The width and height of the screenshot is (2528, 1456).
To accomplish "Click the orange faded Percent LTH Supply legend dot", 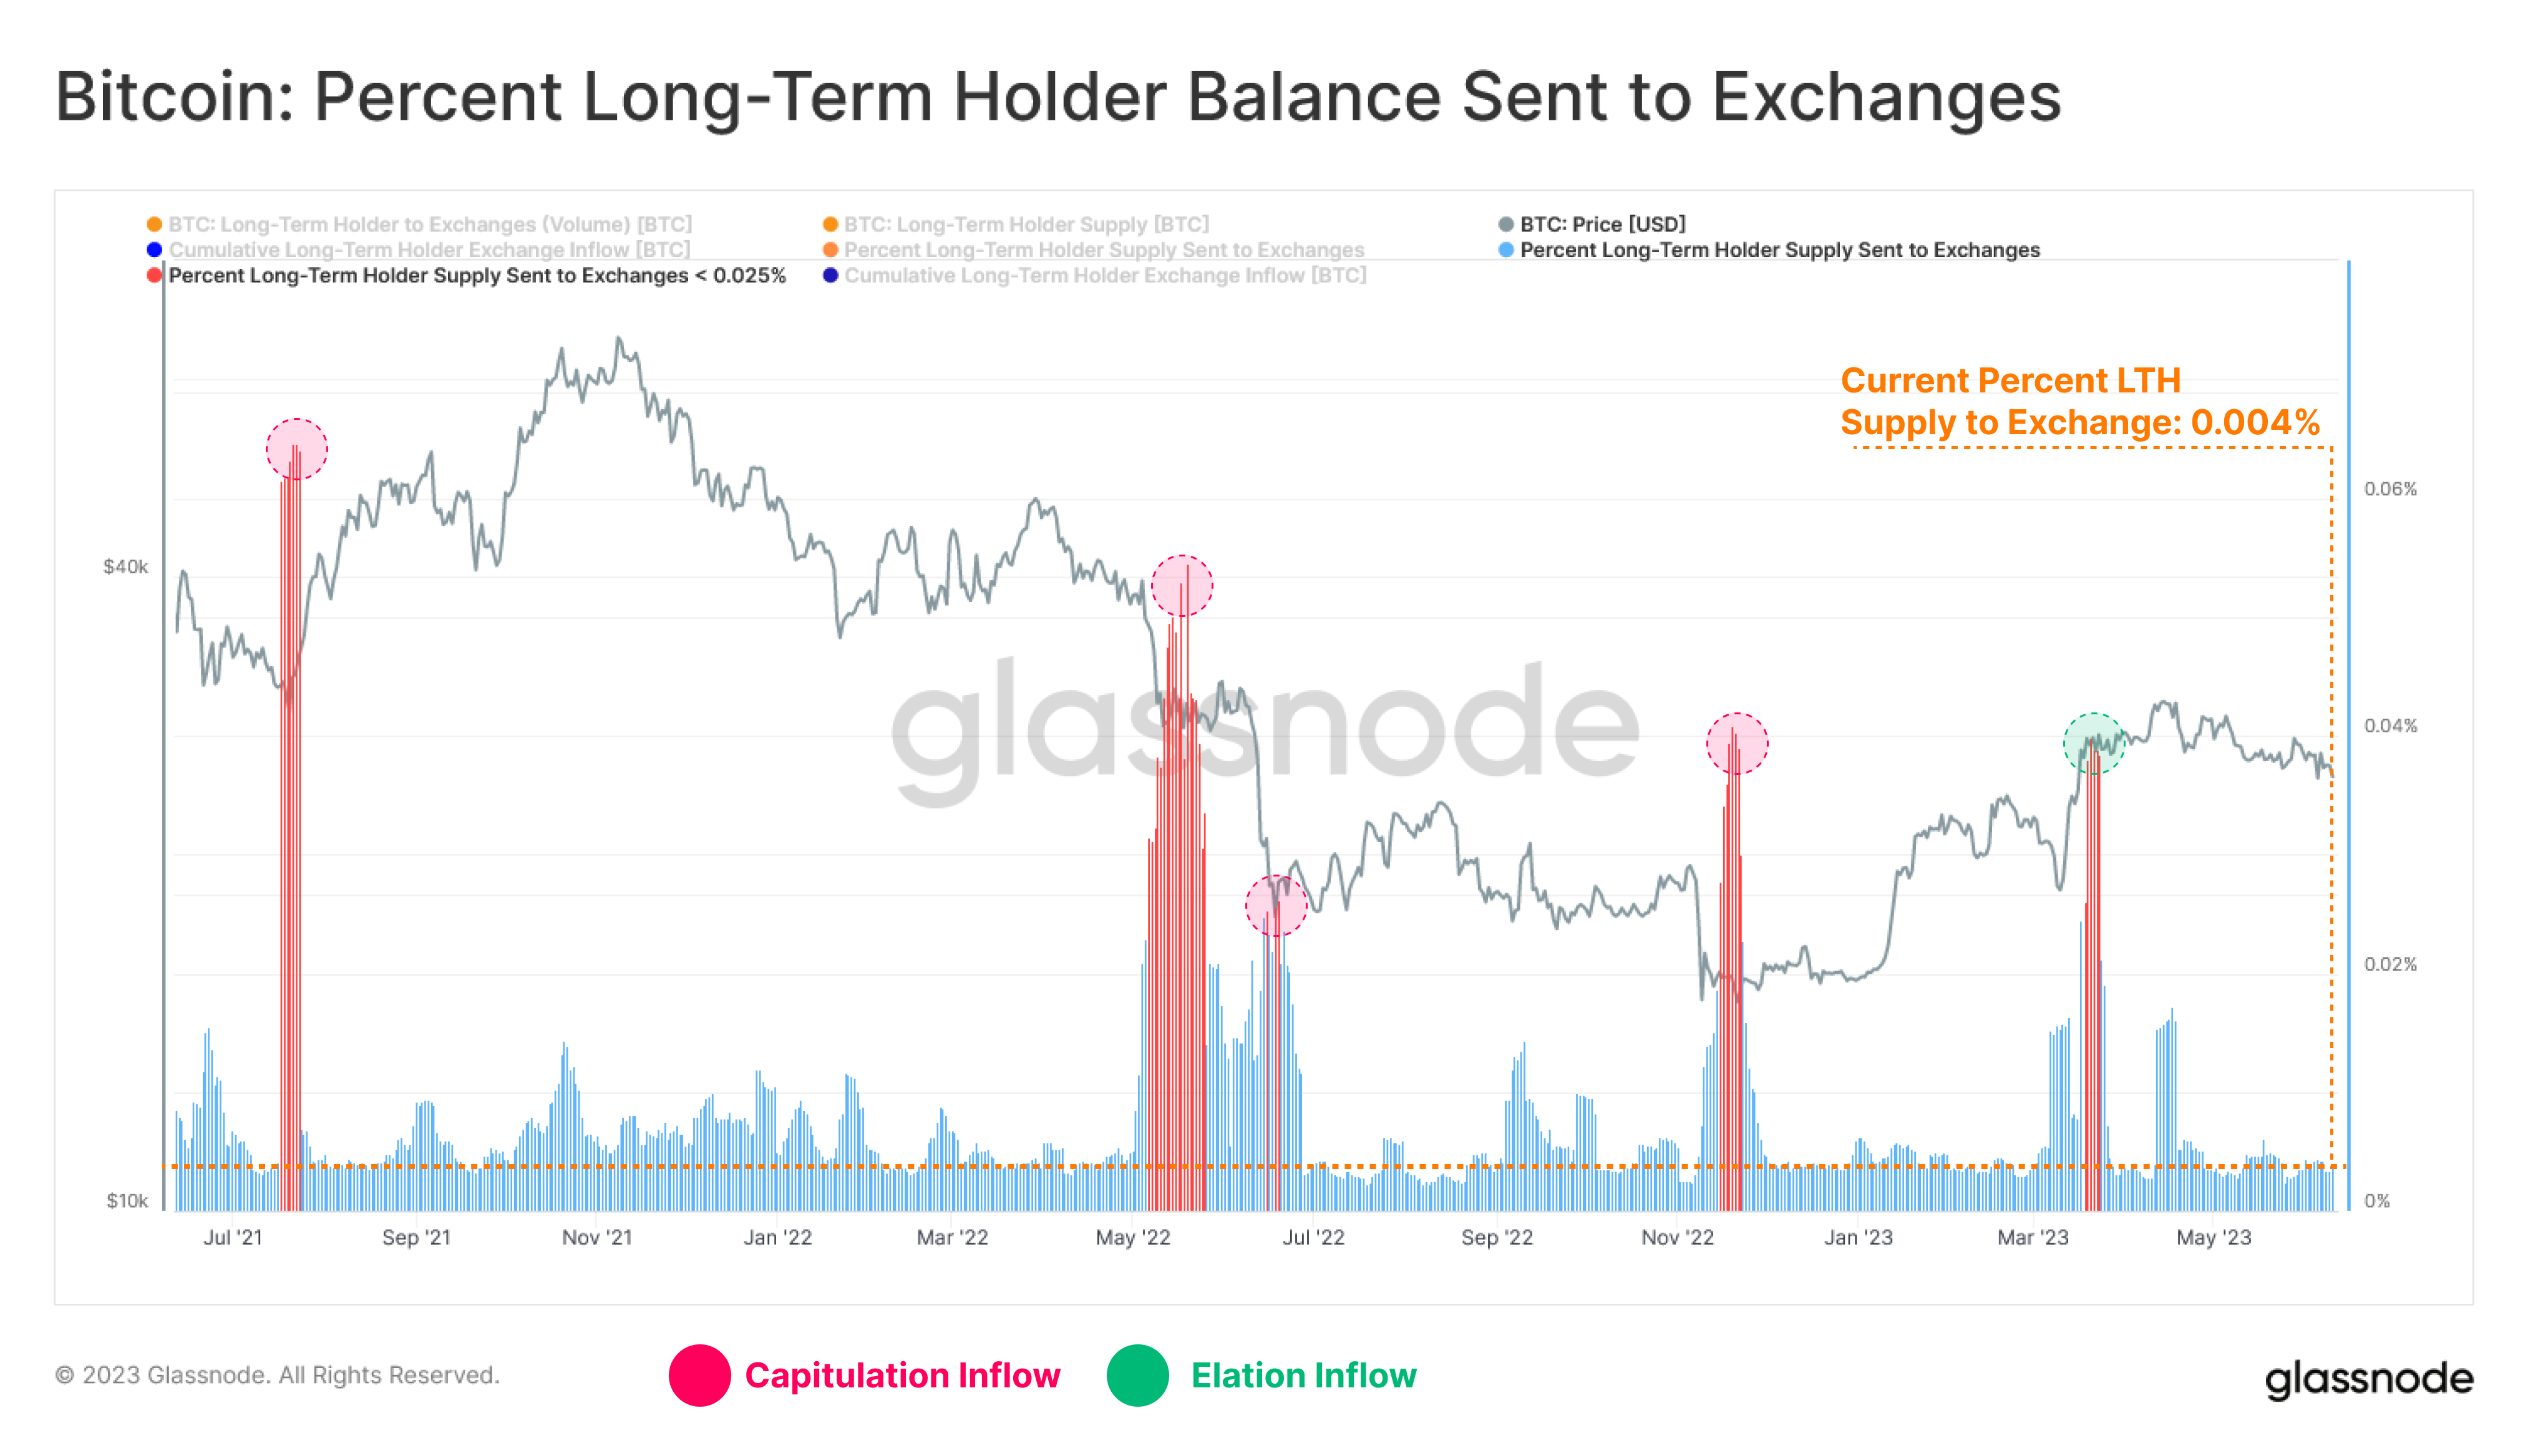I will click(x=830, y=250).
